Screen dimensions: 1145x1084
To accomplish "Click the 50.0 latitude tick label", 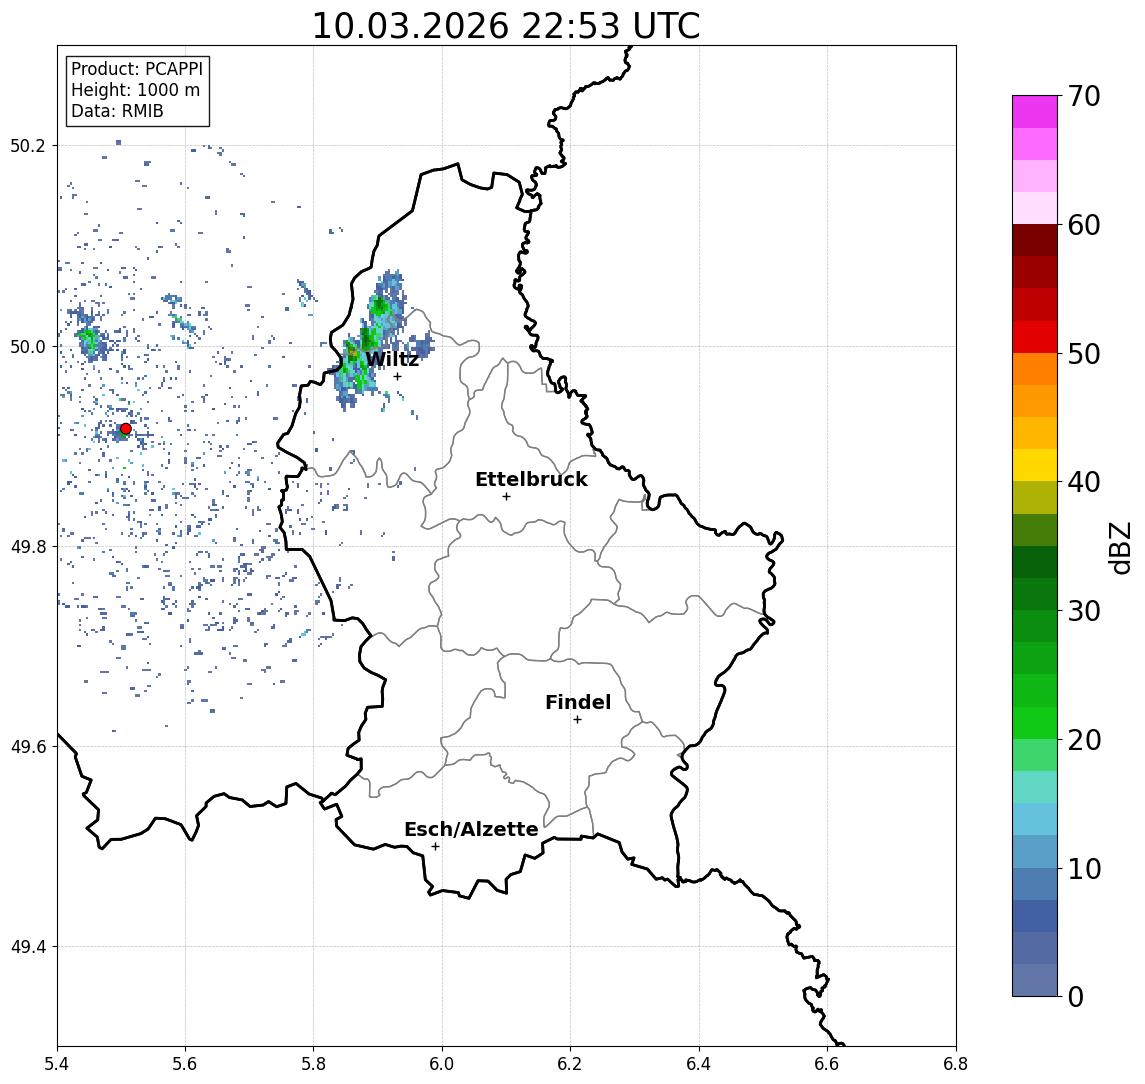I will coord(28,347).
